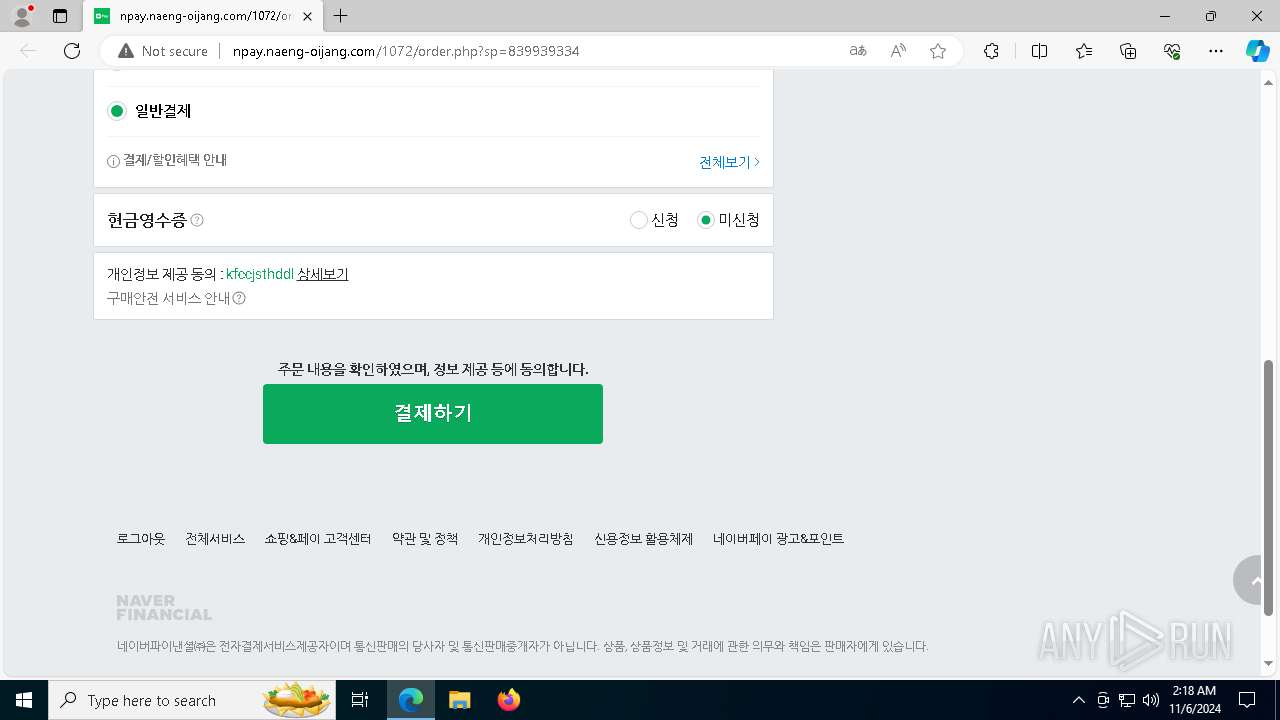Viewport: 1280px width, 720px height.
Task: Click the scrollbar down arrow
Action: point(1269,663)
